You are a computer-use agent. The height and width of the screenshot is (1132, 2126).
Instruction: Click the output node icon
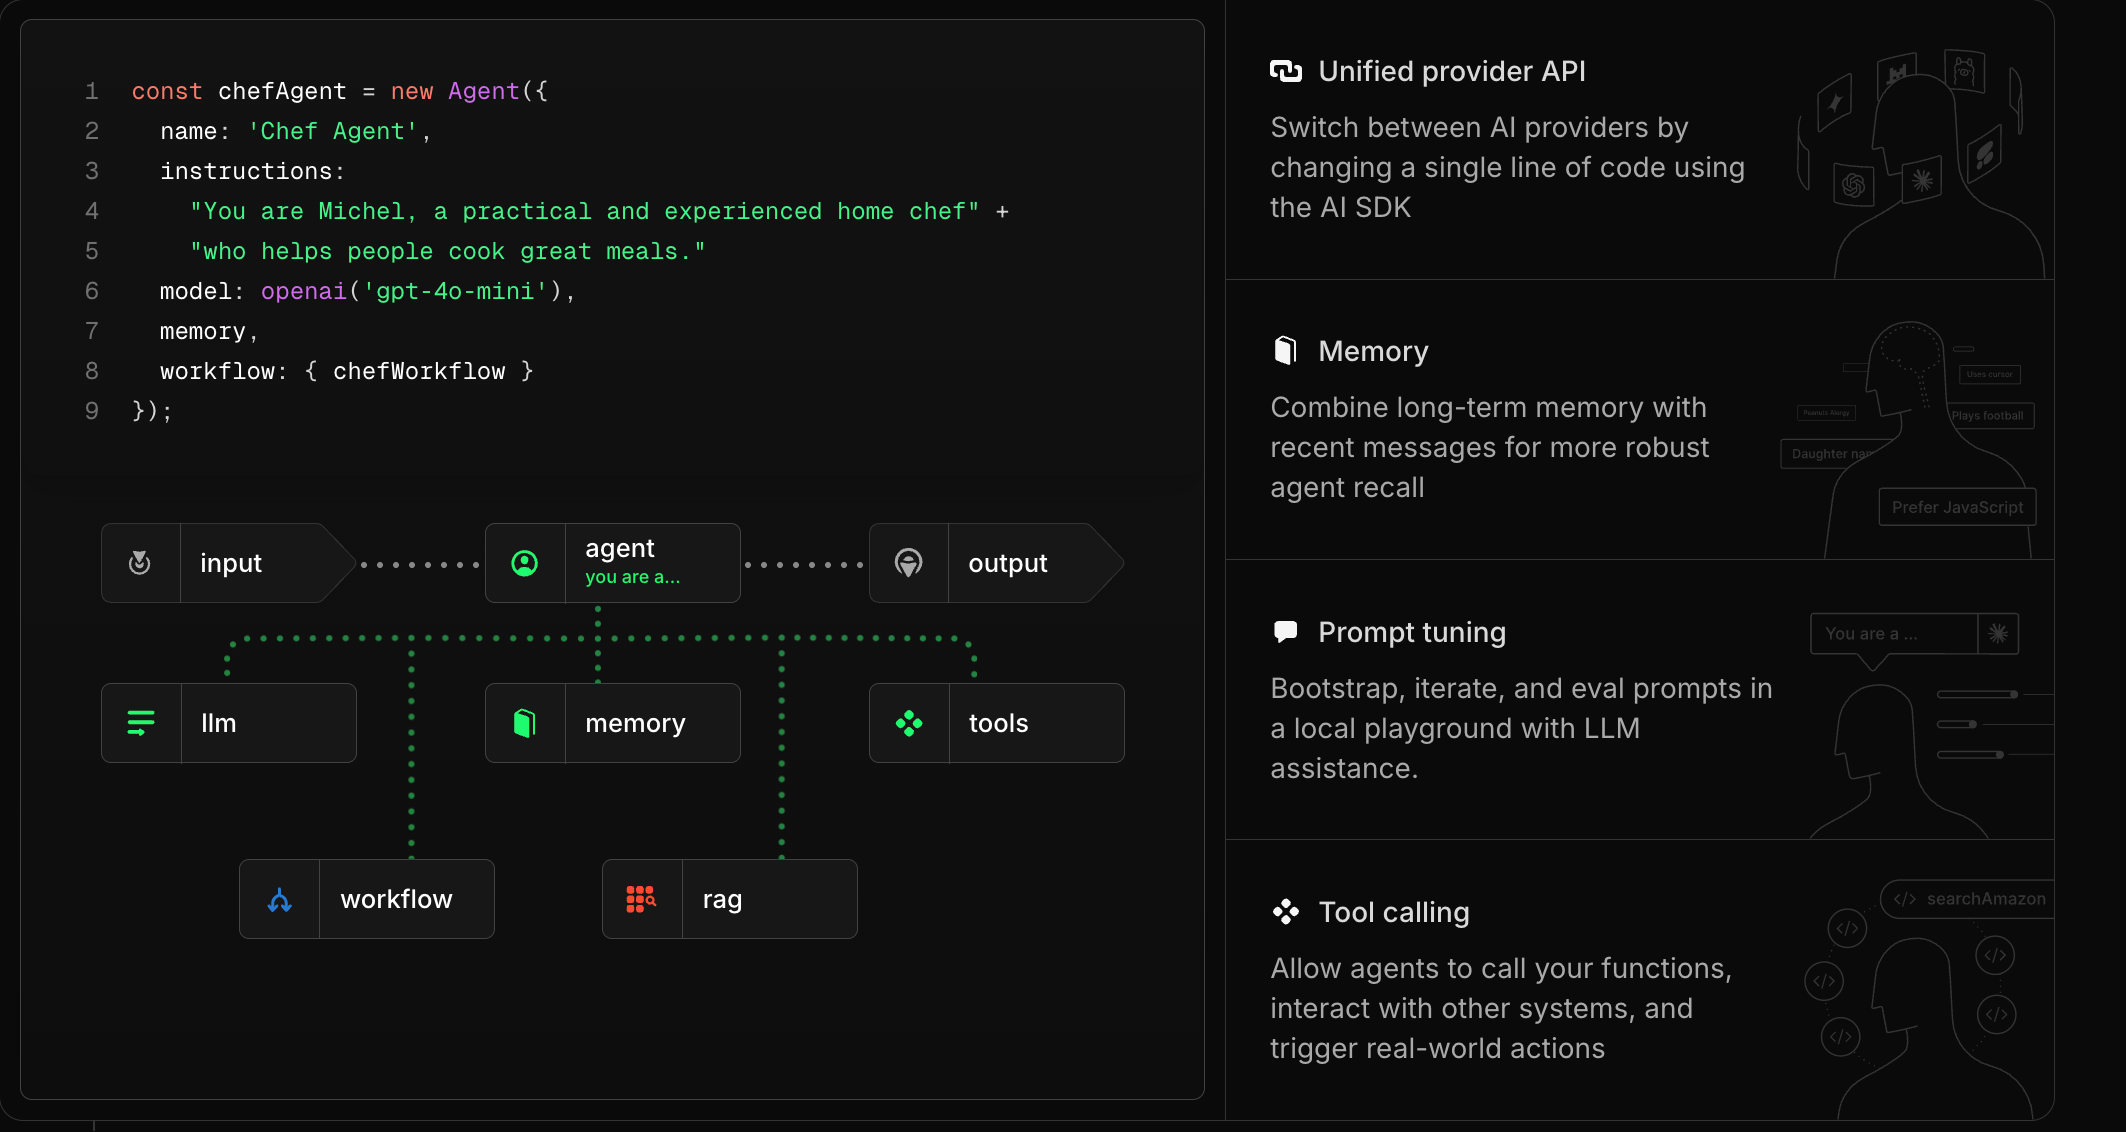[908, 563]
